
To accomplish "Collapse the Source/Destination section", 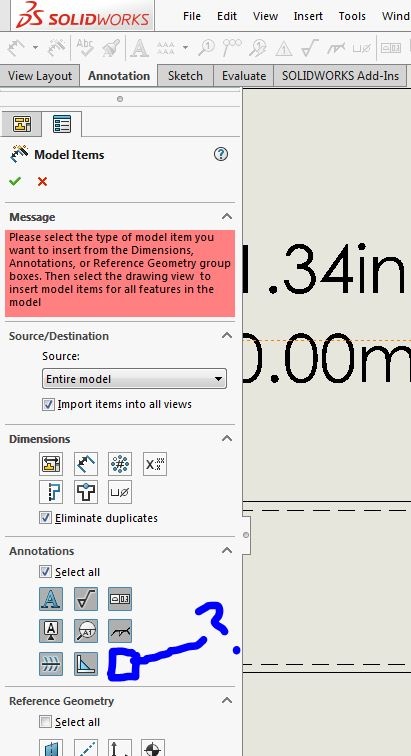I will [226, 336].
